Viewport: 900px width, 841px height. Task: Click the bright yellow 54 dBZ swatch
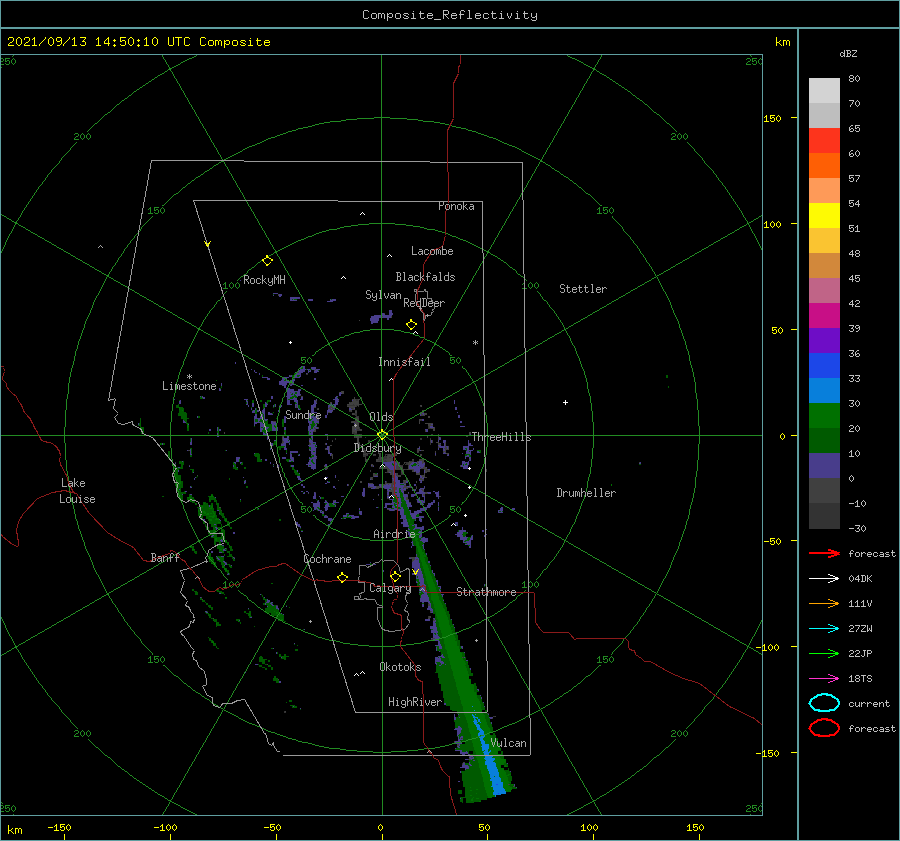pos(824,216)
